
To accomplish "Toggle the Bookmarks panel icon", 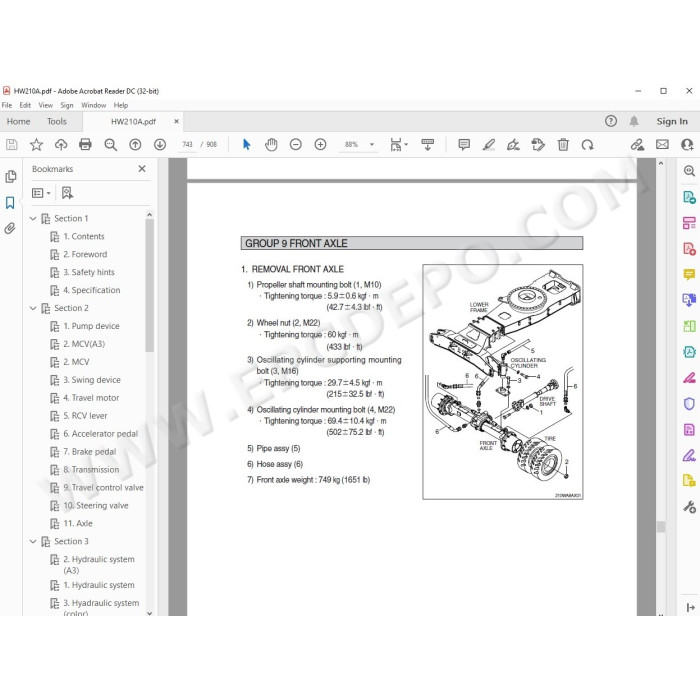I will click(10, 203).
